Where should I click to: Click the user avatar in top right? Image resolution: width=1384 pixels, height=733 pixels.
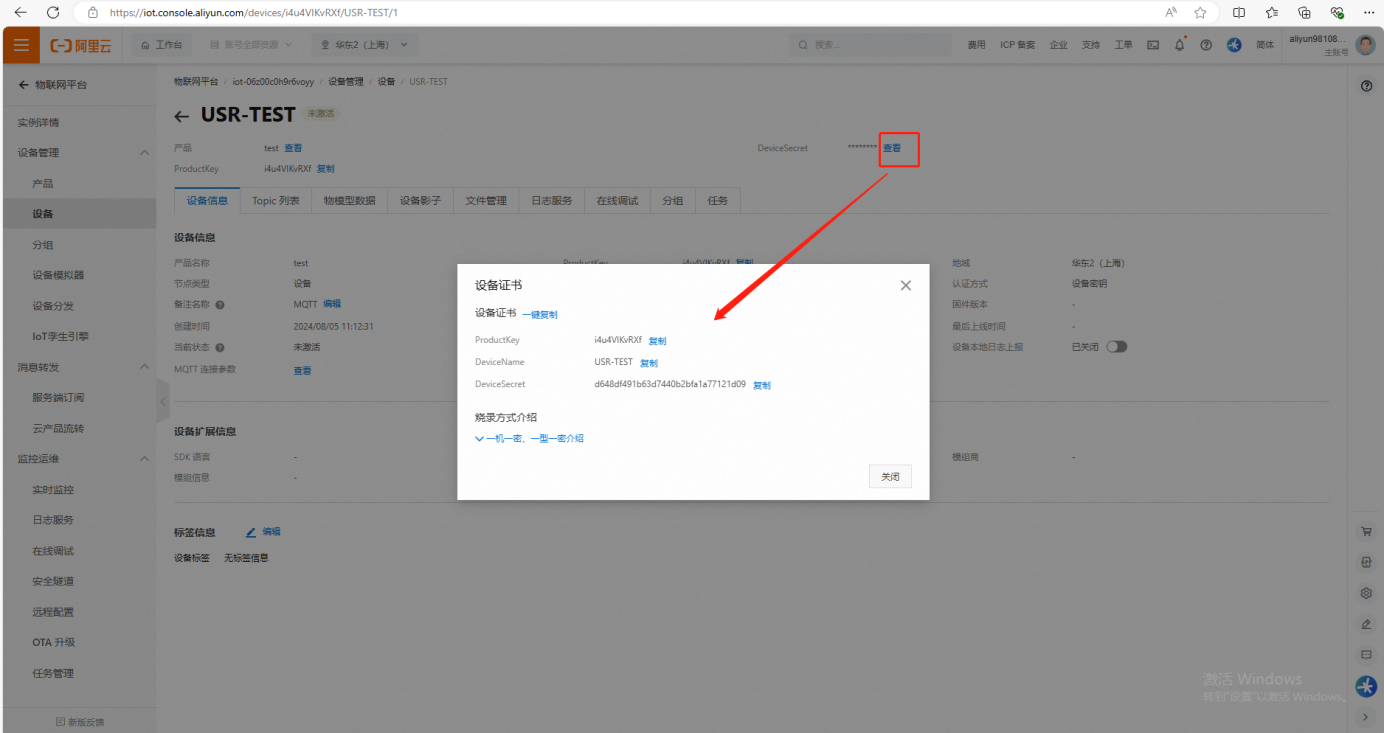[x=1365, y=45]
